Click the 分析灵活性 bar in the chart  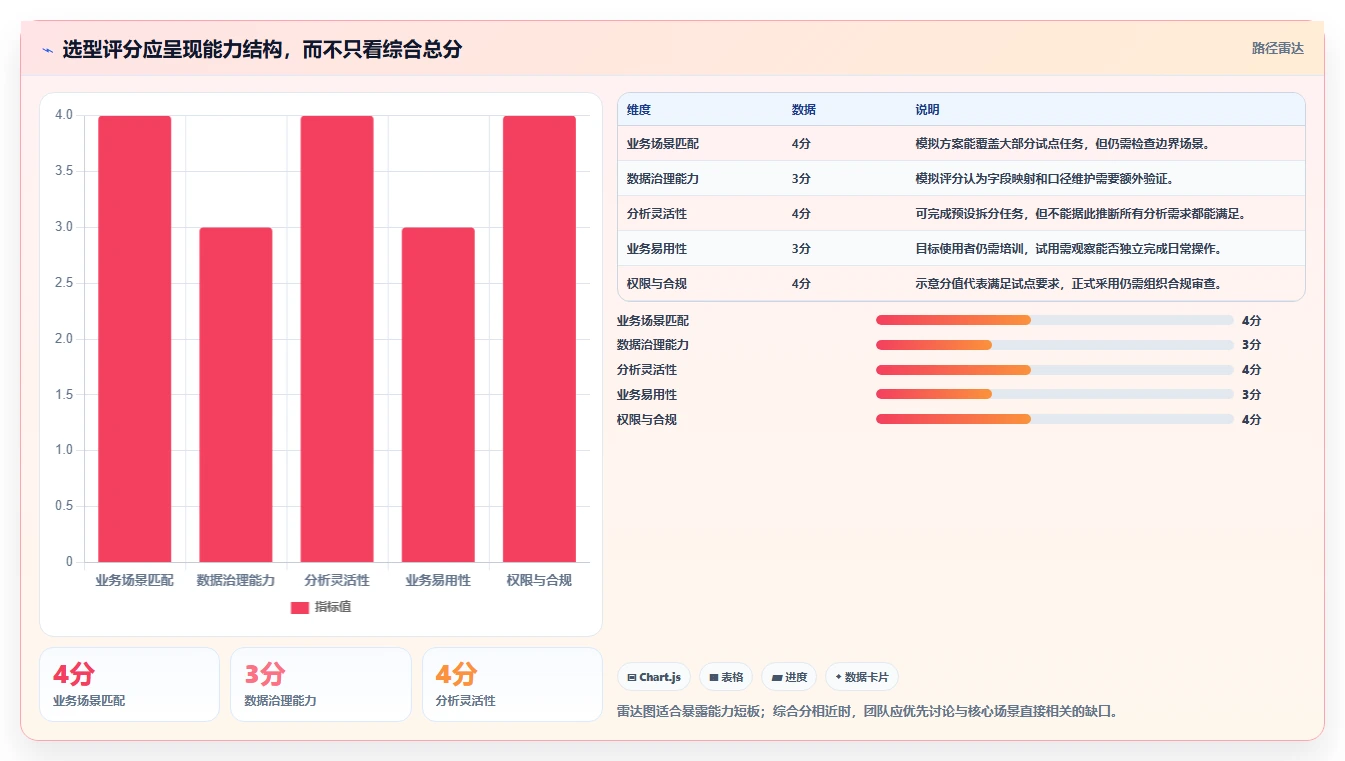337,339
